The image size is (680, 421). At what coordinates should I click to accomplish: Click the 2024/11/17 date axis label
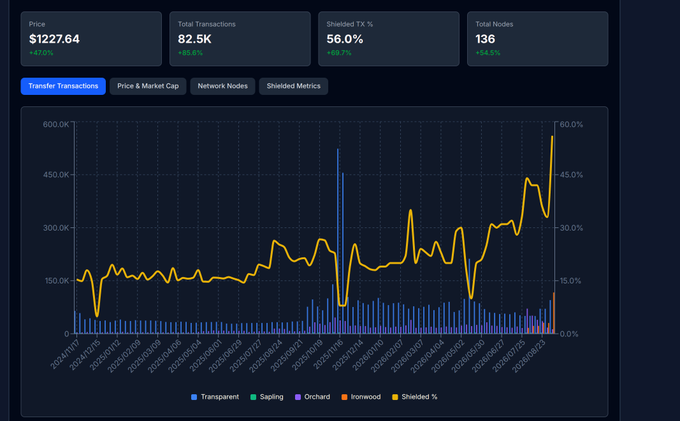pyautogui.click(x=64, y=355)
